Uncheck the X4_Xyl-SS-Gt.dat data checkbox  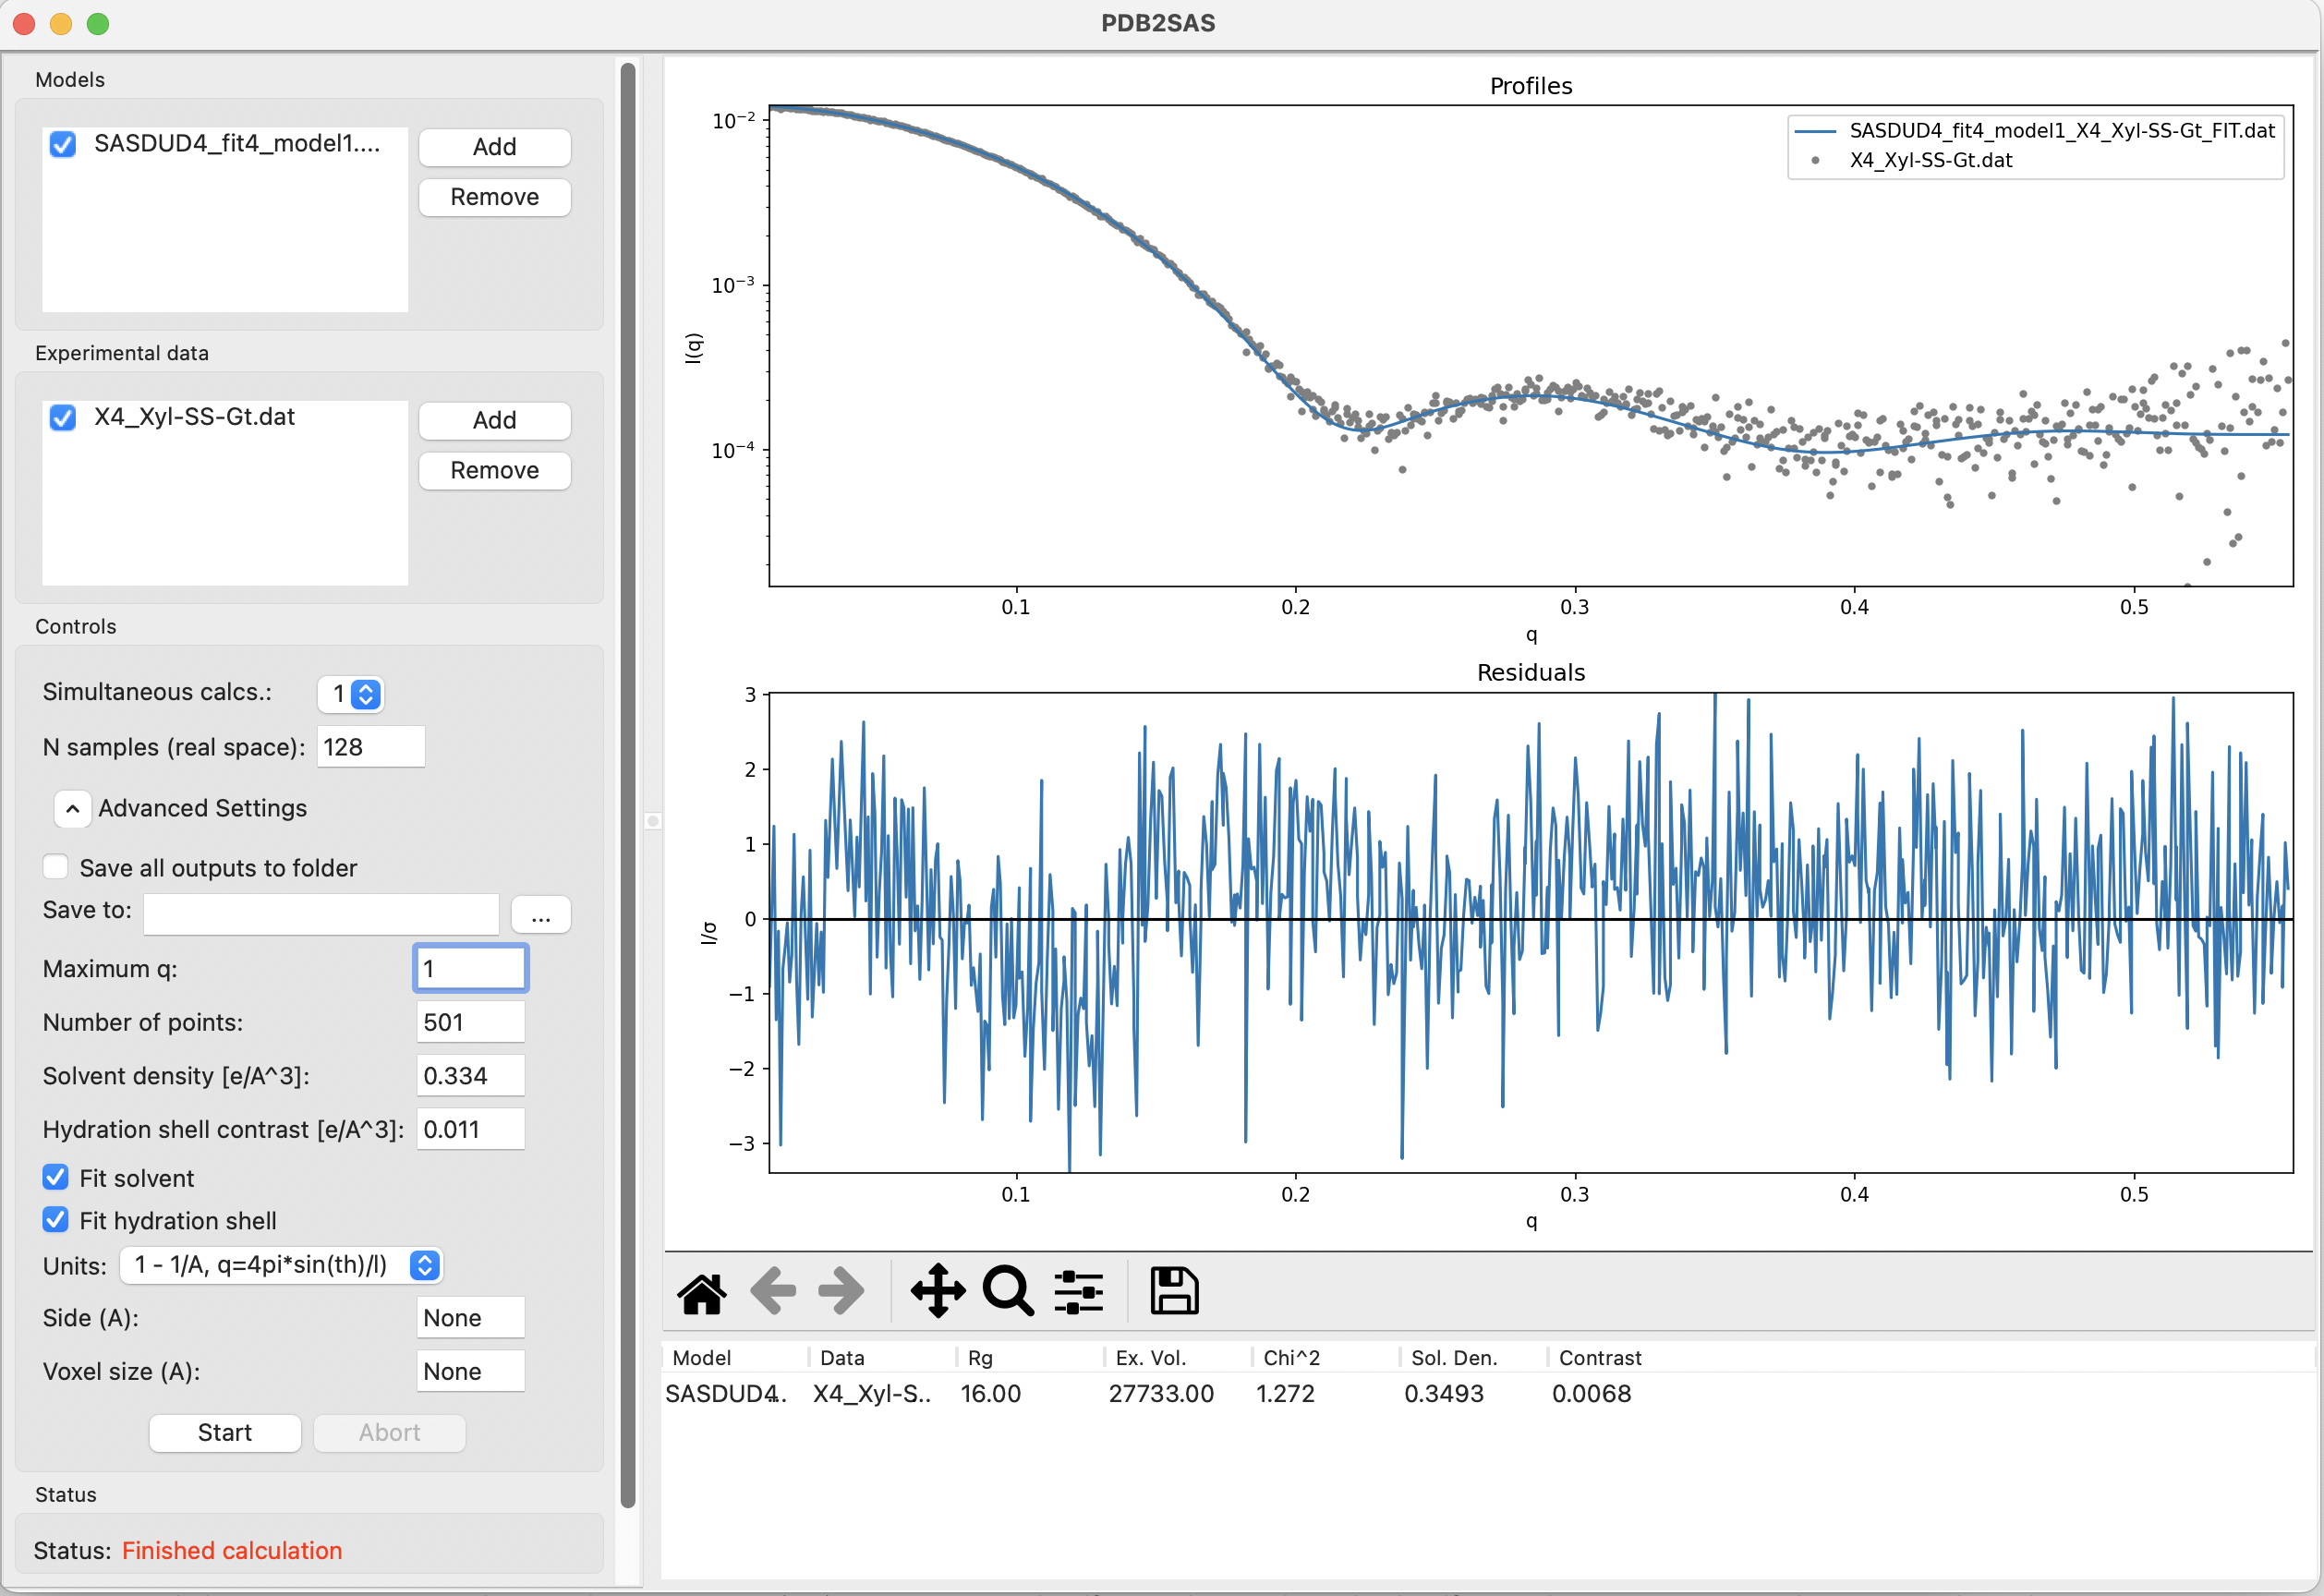click(63, 417)
